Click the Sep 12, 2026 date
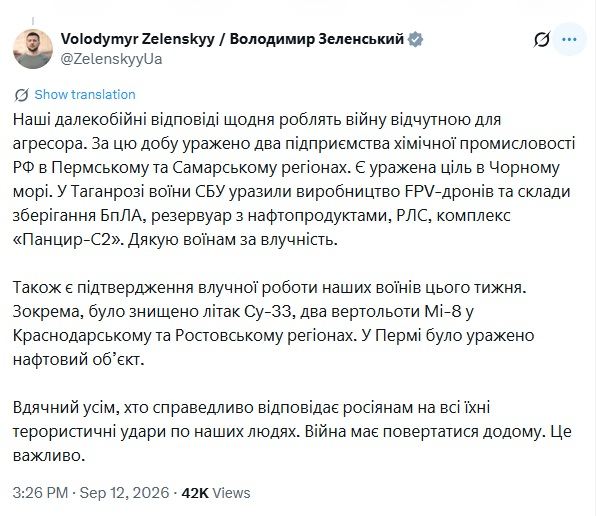The width and height of the screenshot is (597, 516). 124,493
